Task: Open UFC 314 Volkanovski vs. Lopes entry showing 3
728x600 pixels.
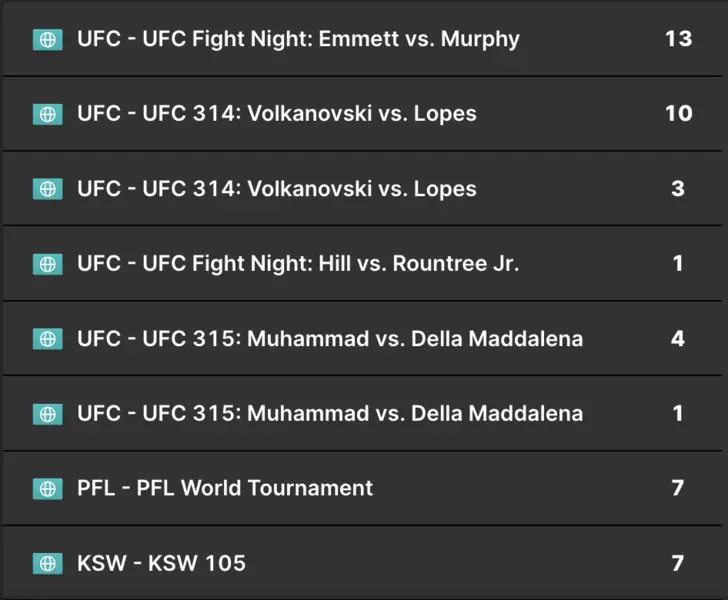Action: (277, 189)
